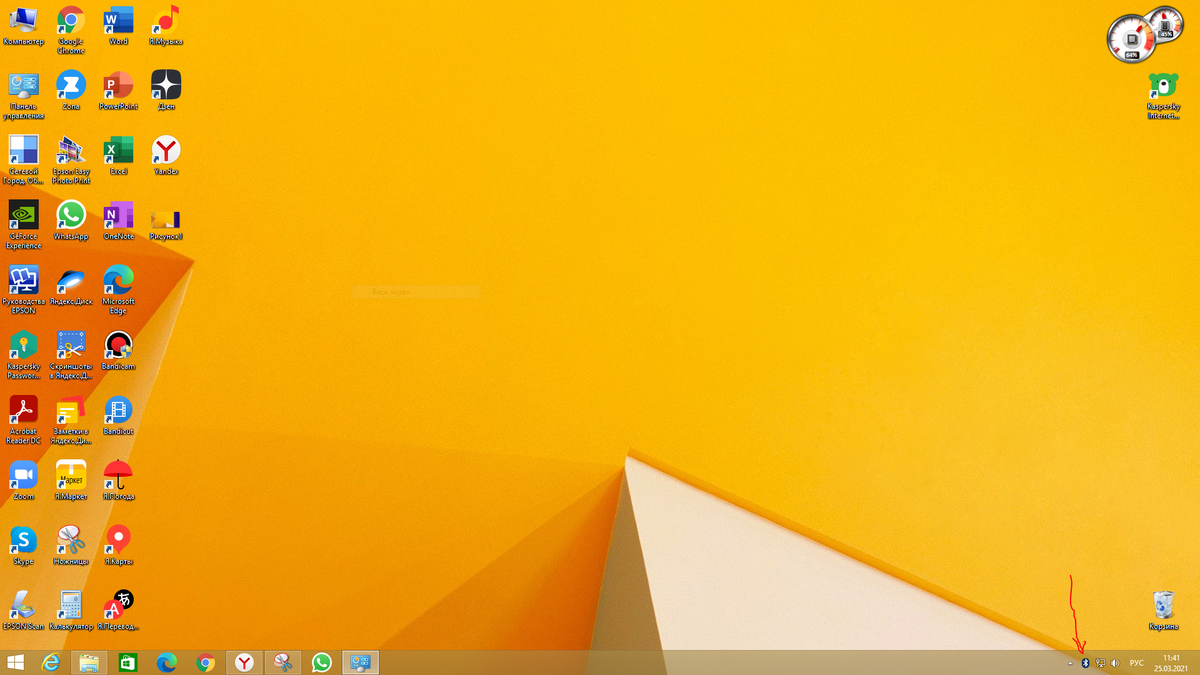Viewport: 1200px width, 675px height.
Task: Open Yandex browser from the taskbar
Action: pos(245,662)
